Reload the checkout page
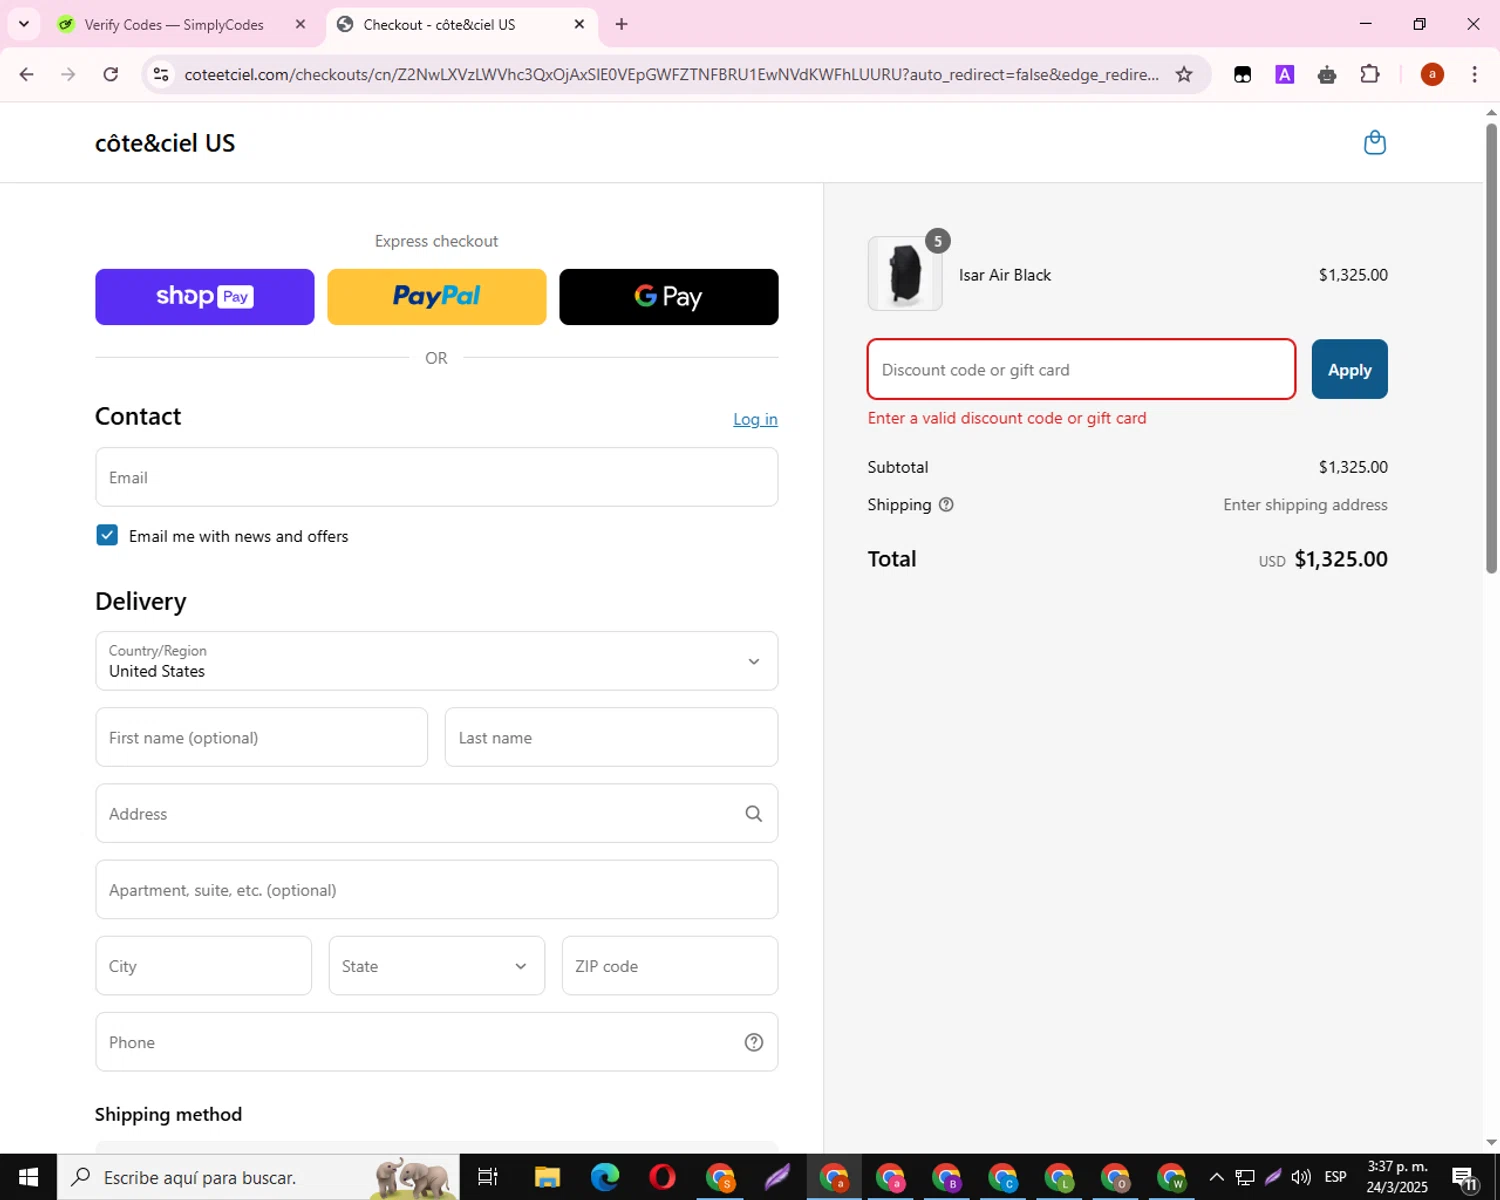The height and width of the screenshot is (1200, 1500). [111, 74]
